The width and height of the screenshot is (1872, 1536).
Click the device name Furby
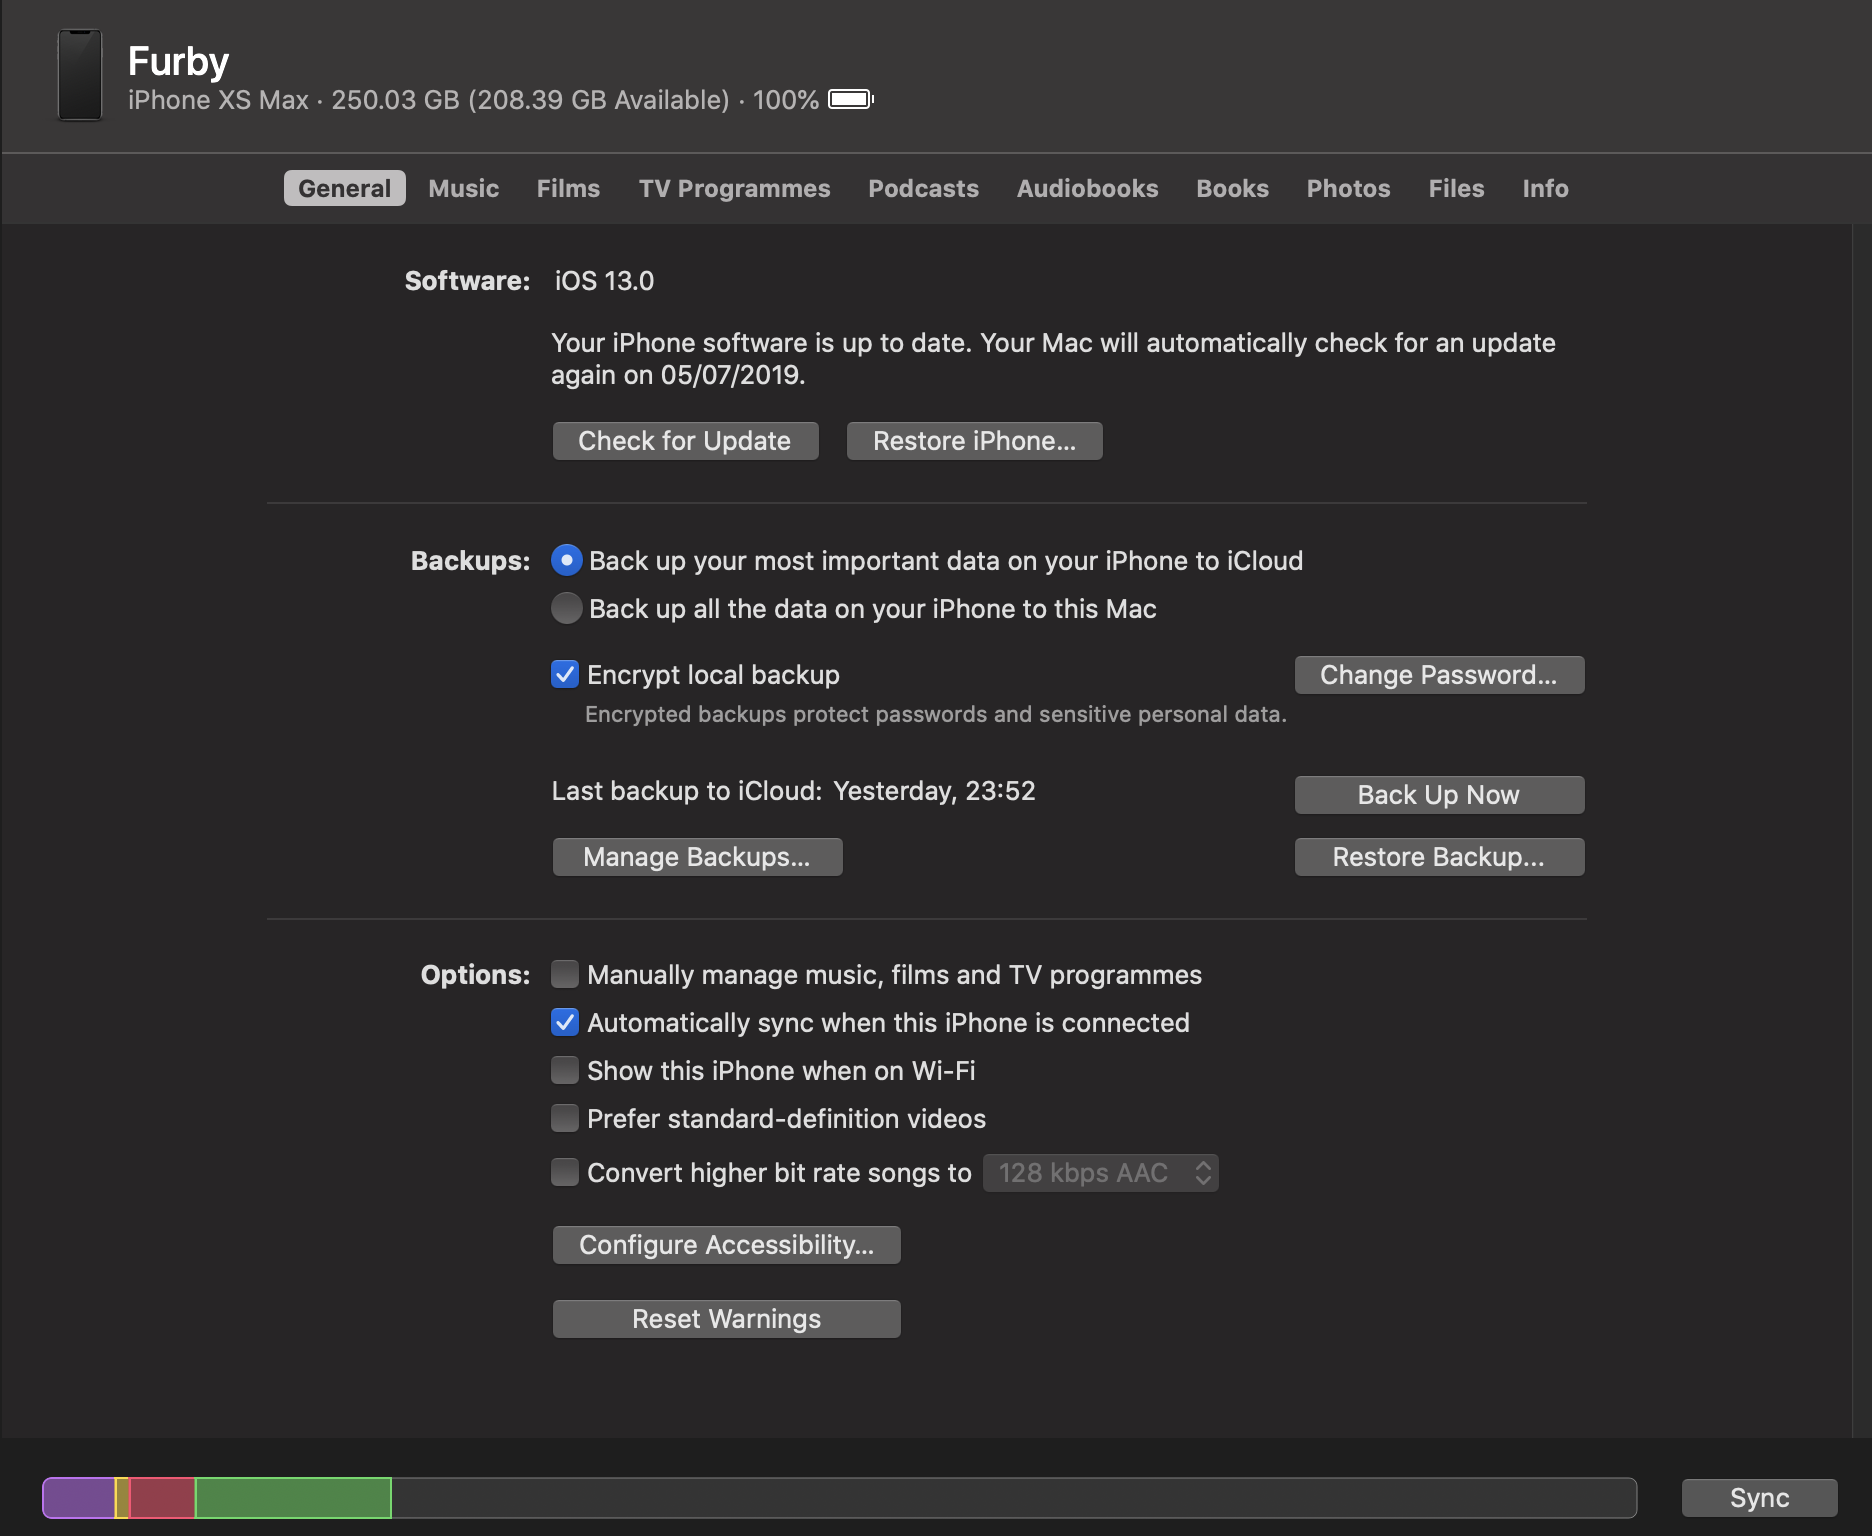pos(178,61)
